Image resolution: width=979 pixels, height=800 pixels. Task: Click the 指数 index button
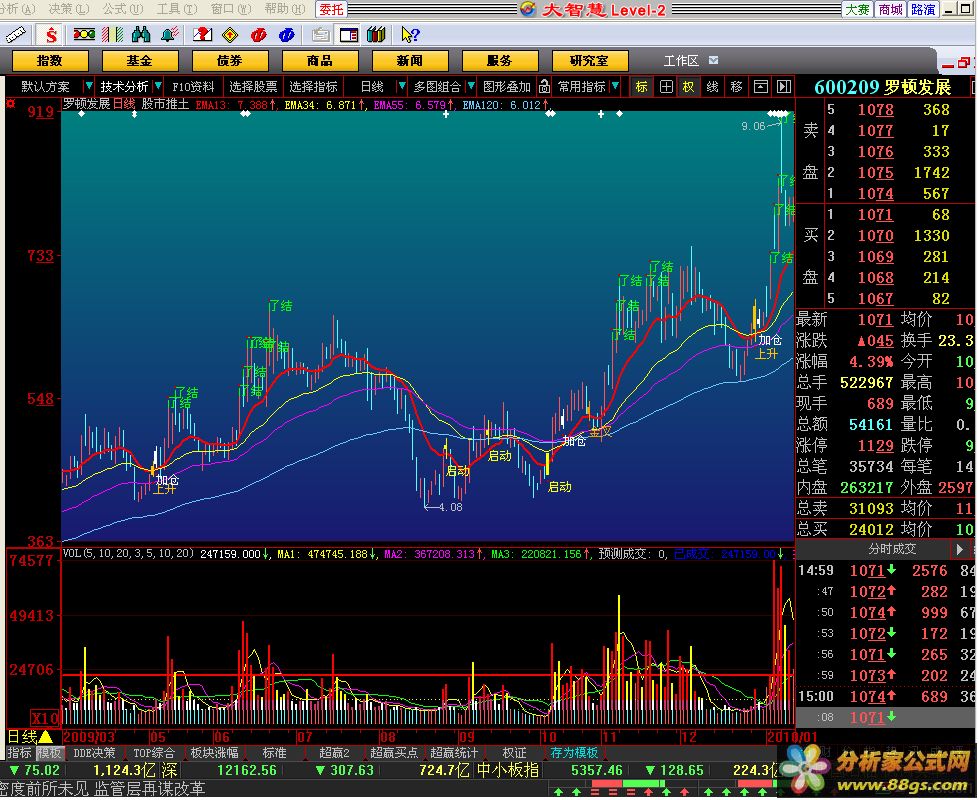click(50, 61)
